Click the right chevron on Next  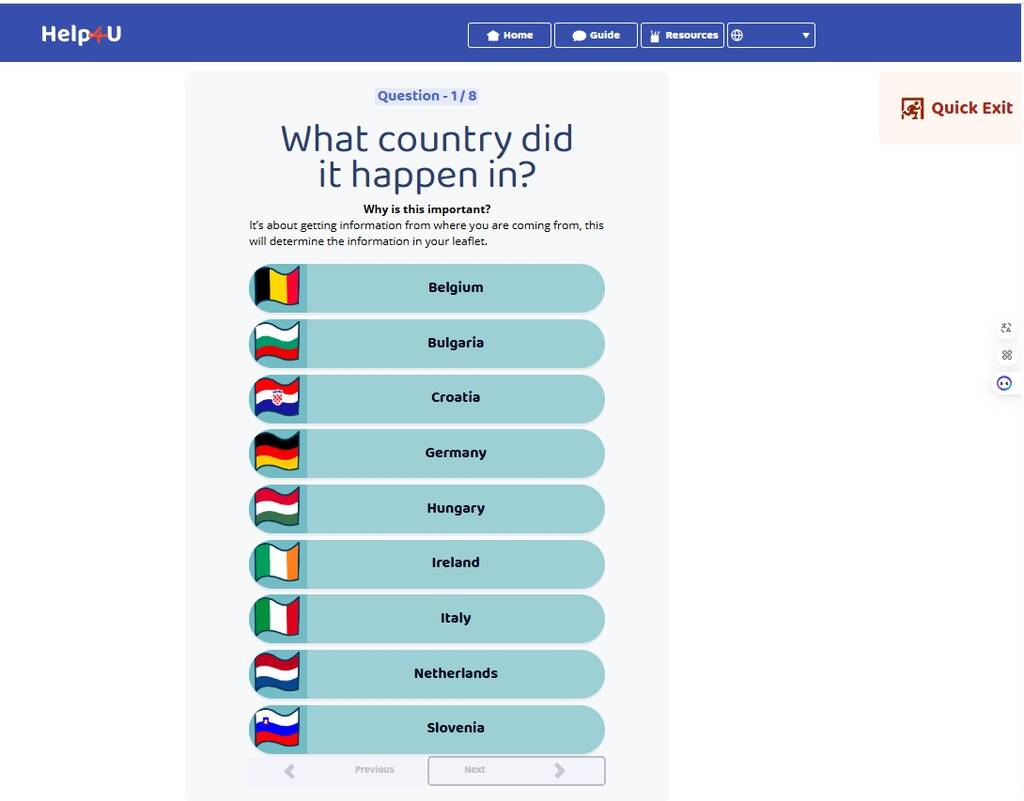point(559,770)
